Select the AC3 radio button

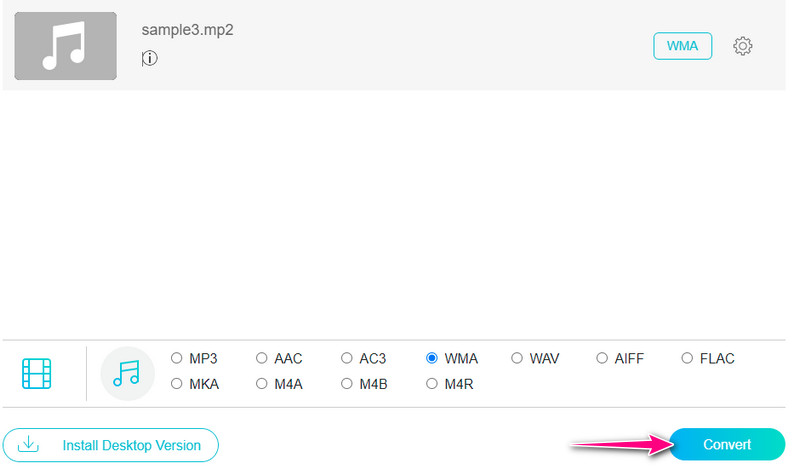[347, 358]
